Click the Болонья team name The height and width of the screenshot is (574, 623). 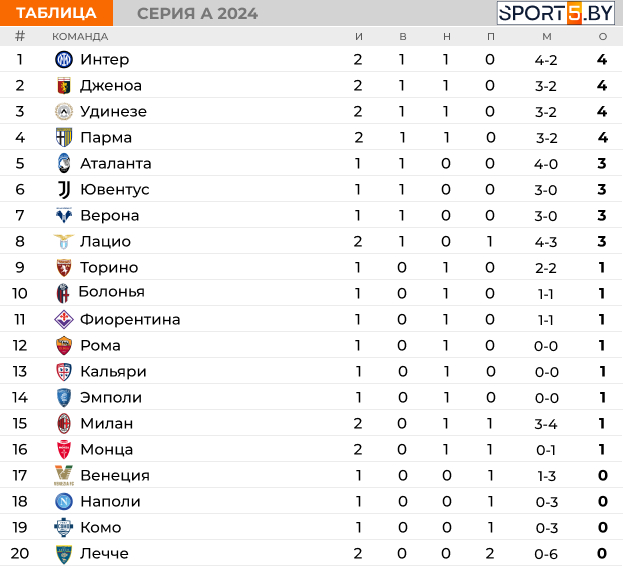click(112, 292)
